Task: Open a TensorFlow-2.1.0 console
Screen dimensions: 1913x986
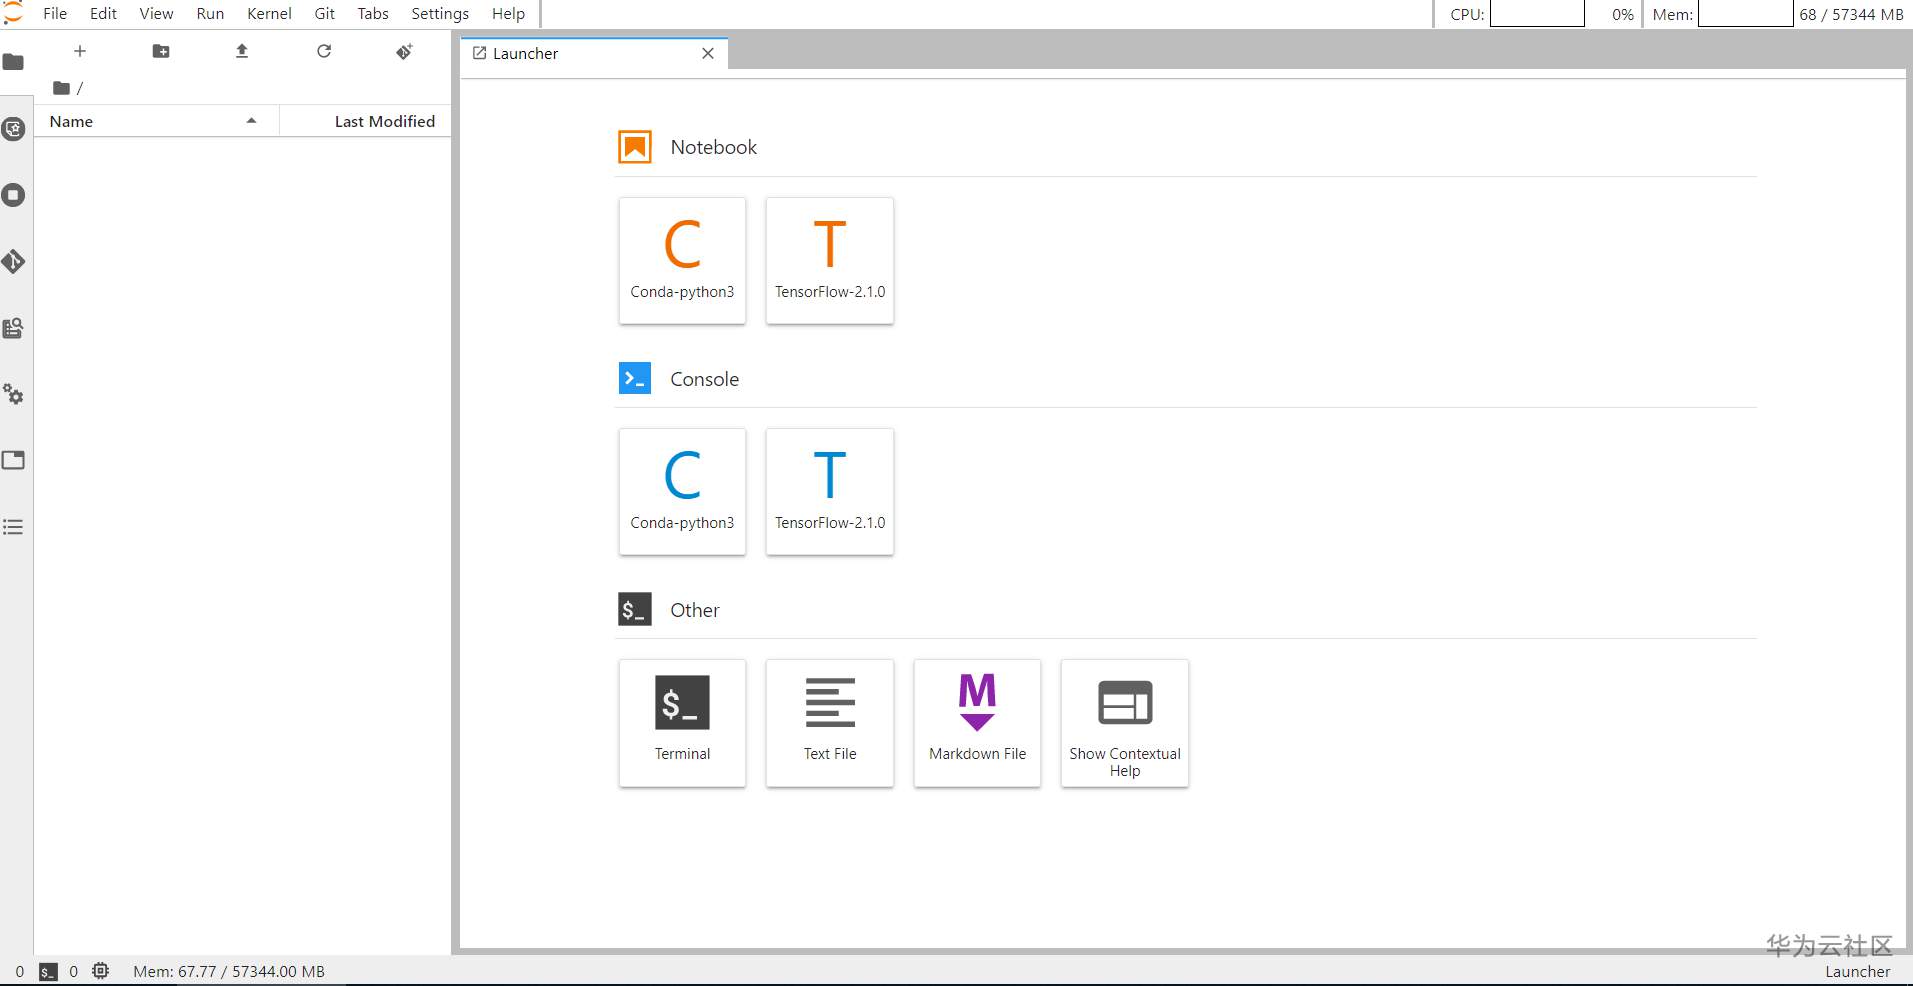Action: [830, 491]
